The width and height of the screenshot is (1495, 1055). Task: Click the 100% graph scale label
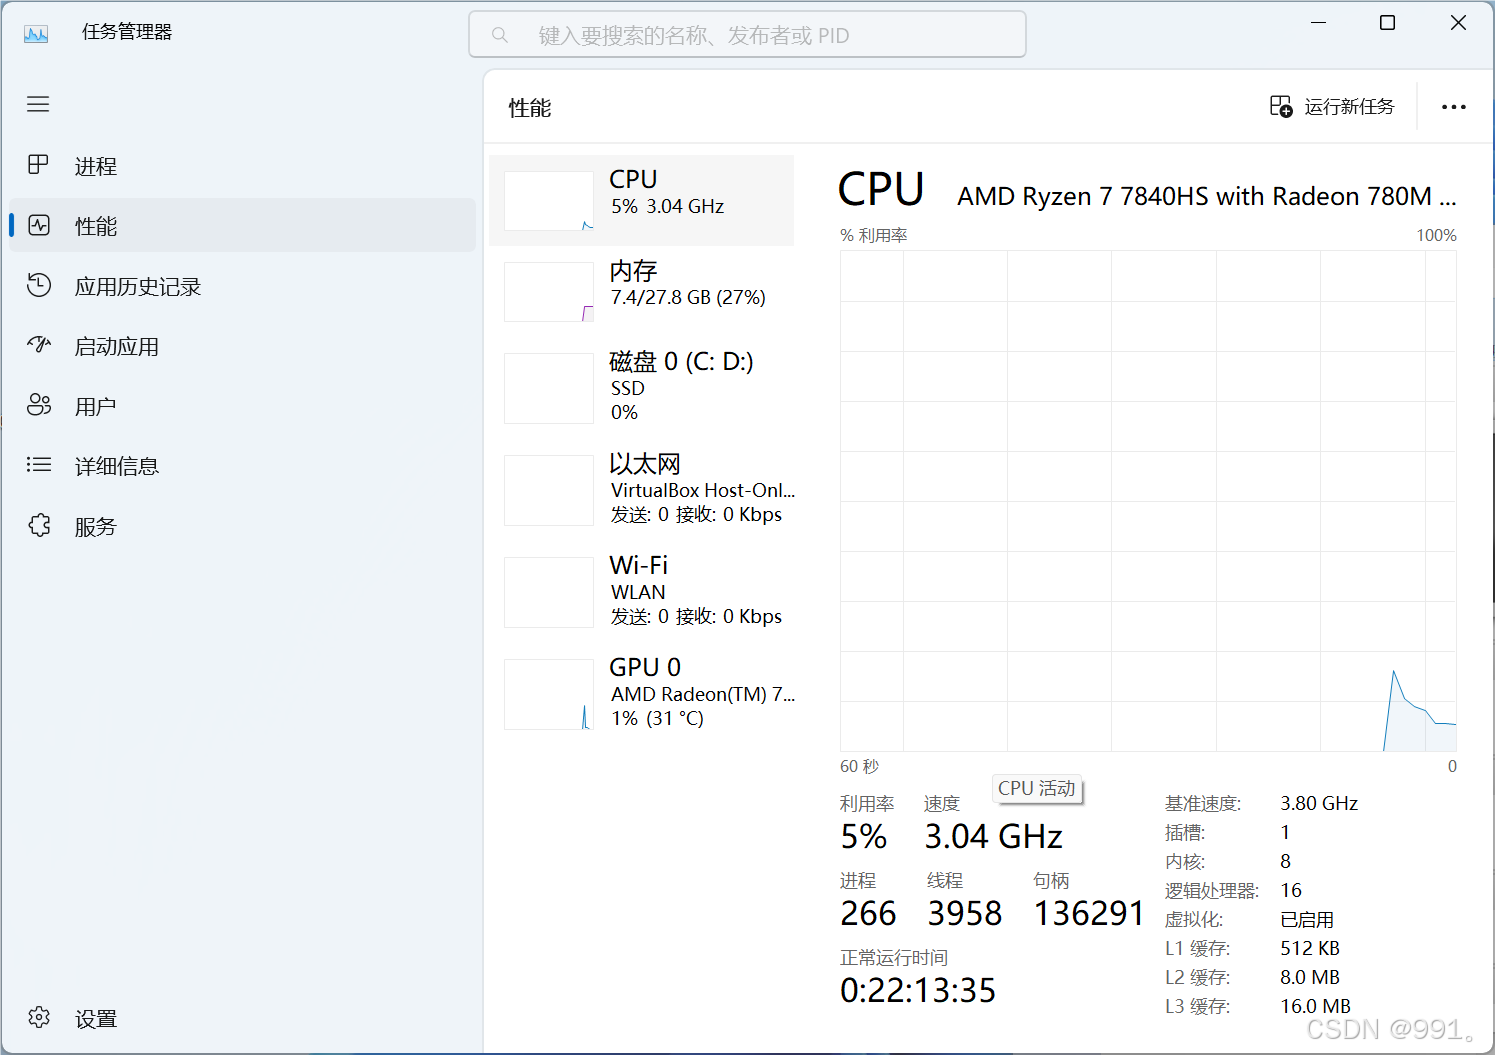(1436, 235)
